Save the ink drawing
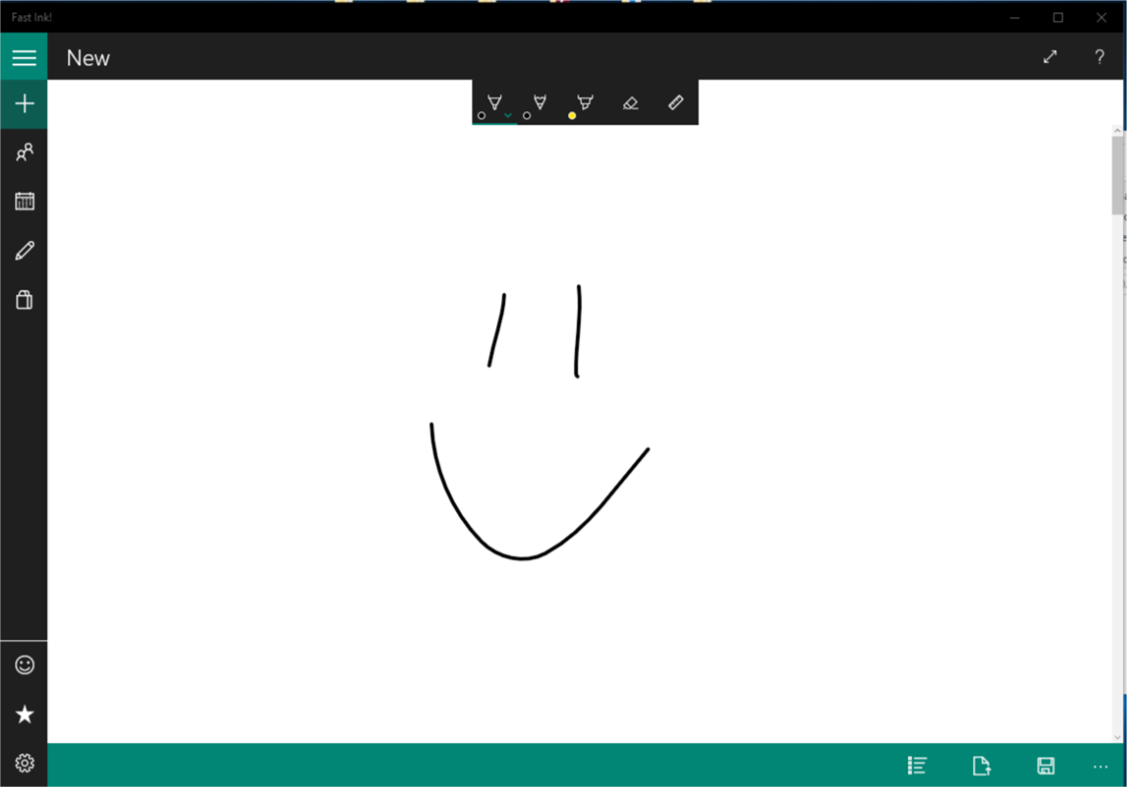 1046,765
